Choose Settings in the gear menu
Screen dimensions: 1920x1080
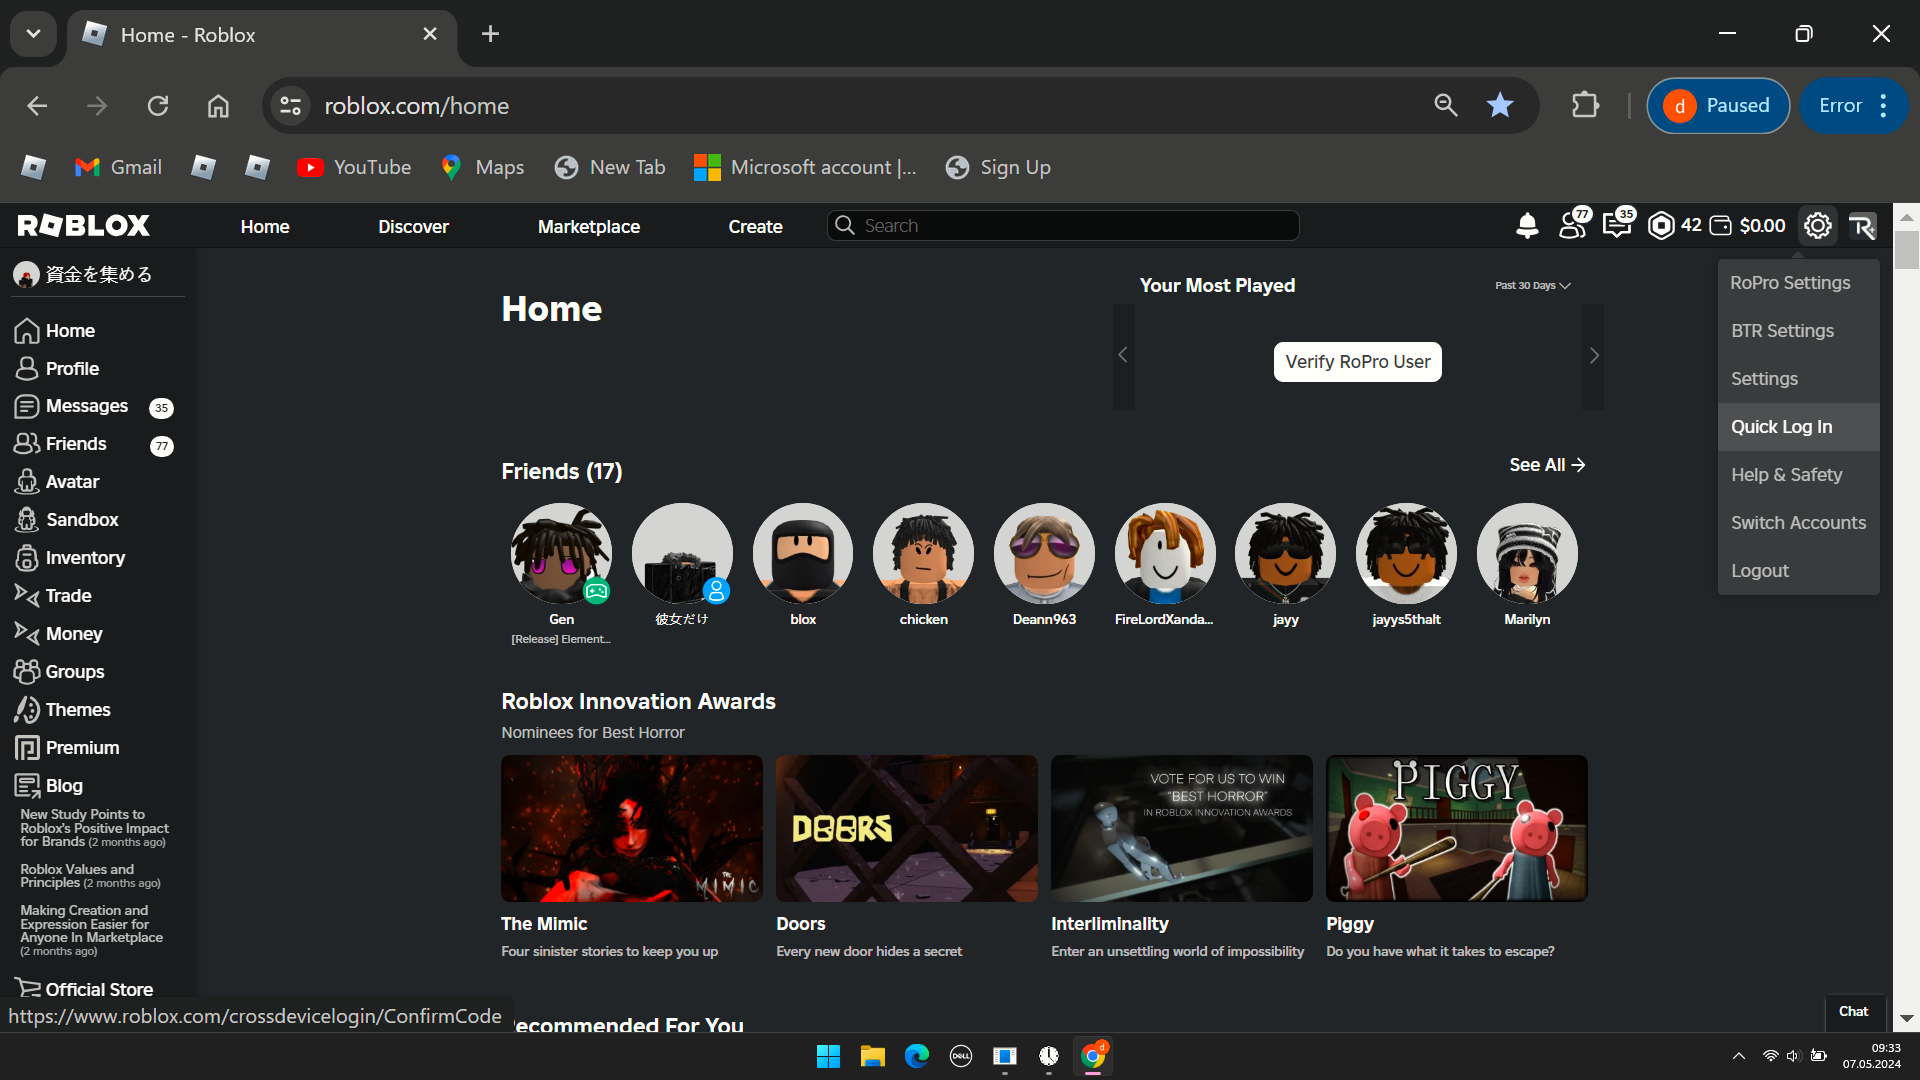tap(1799, 379)
